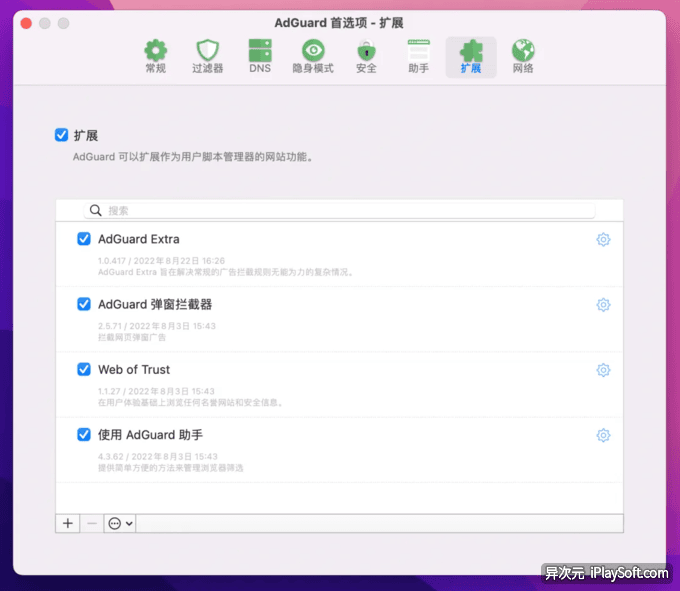Toggle the main 扩展 checkbox
This screenshot has width=680, height=591.
click(62, 135)
